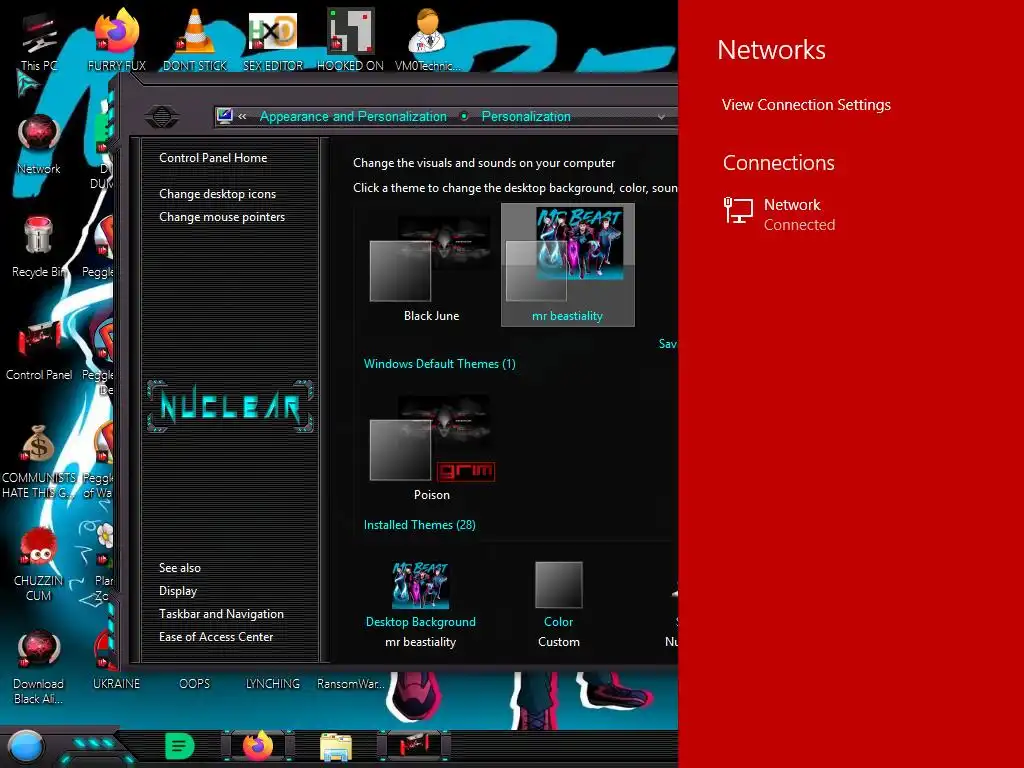Select the Network desktop icon
The image size is (1024, 768).
point(39,144)
